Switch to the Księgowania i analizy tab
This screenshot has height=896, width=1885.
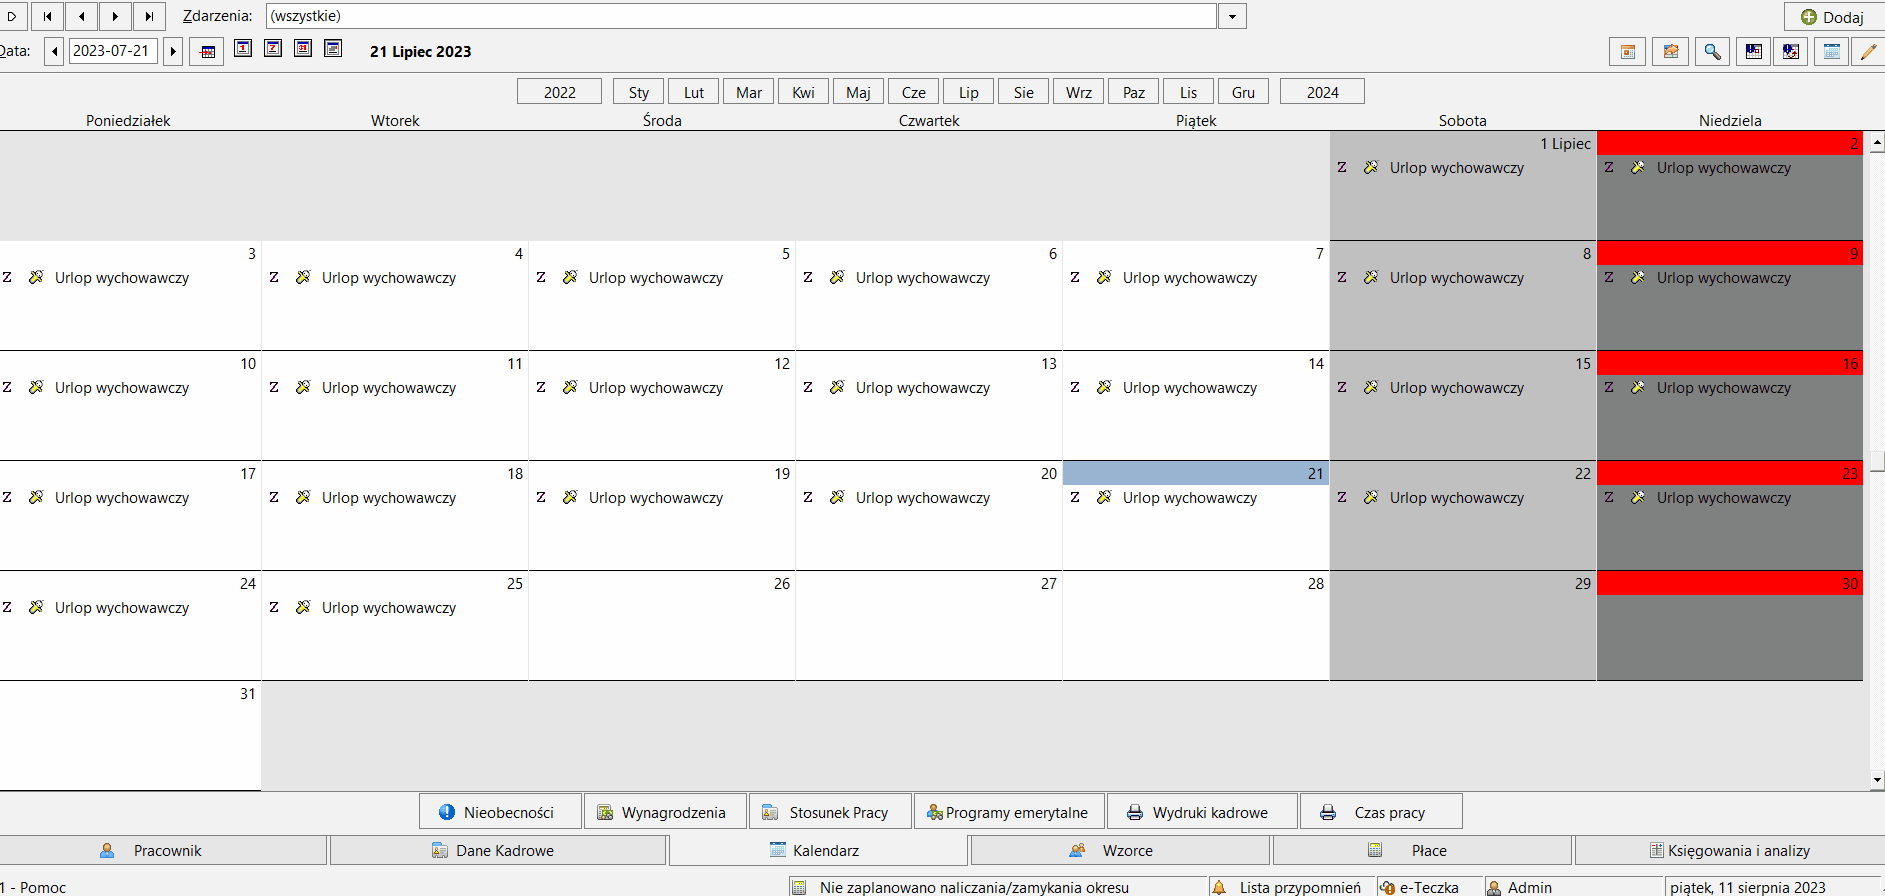click(x=1730, y=850)
